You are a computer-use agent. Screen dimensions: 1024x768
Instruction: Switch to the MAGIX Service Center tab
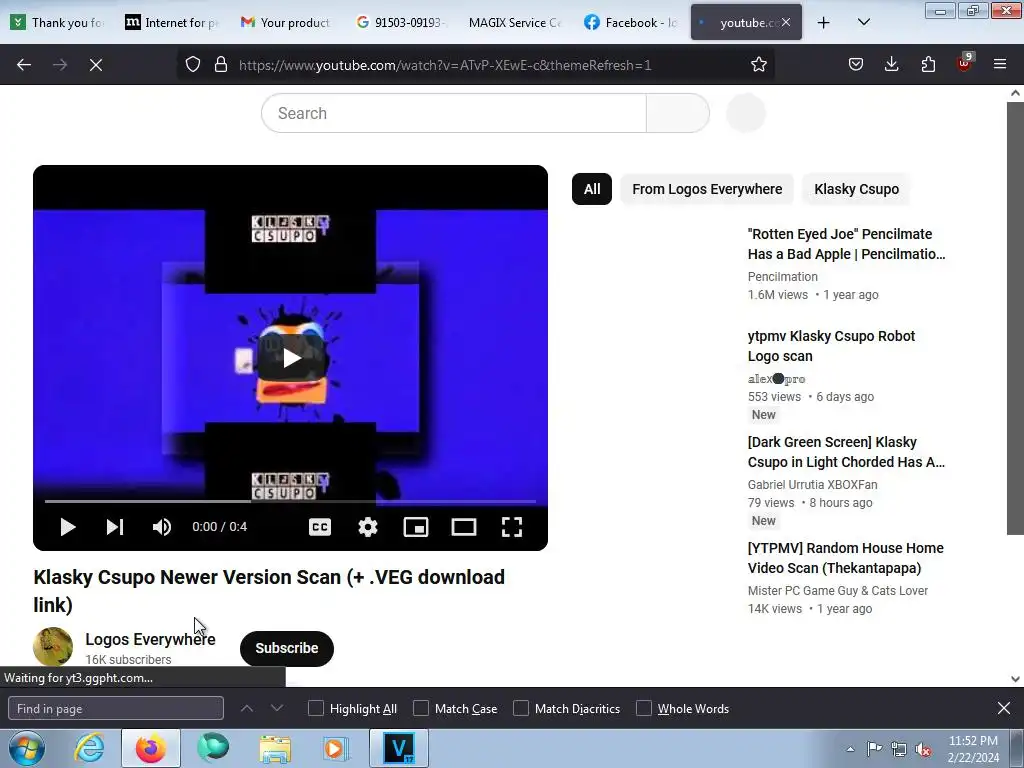point(515,22)
